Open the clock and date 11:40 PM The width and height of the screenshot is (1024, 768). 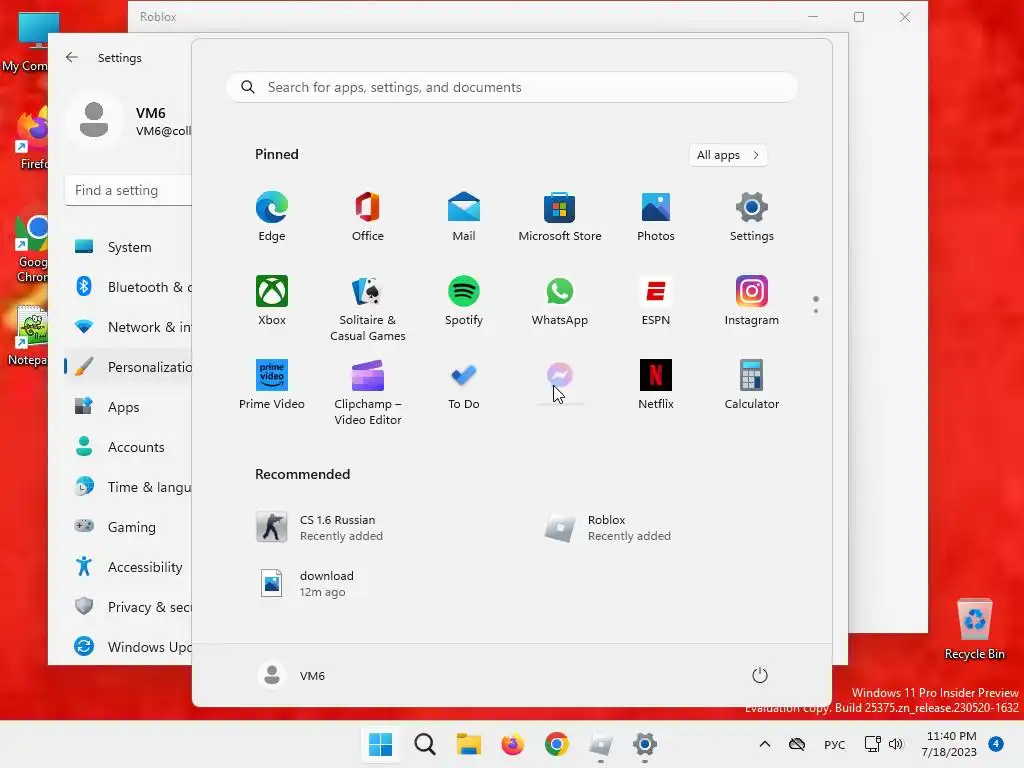[x=950, y=744]
